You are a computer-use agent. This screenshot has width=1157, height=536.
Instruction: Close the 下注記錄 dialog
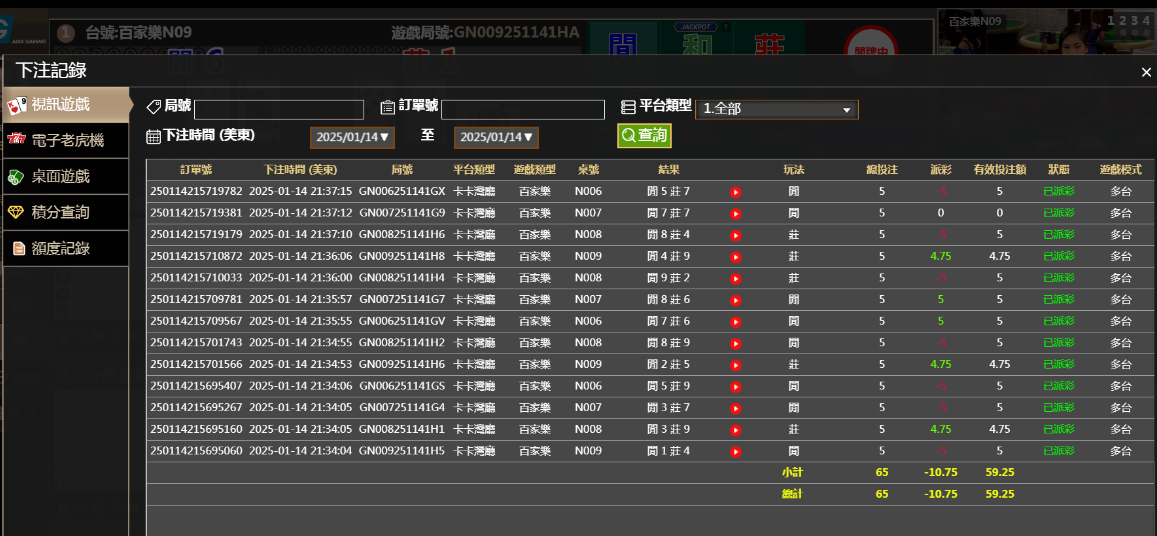pyautogui.click(x=1146, y=72)
